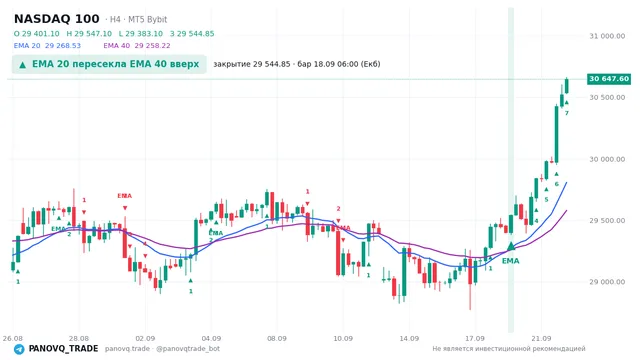640x360 pixels.
Task: Click the open value O 29 401.10
Action: tap(37, 33)
